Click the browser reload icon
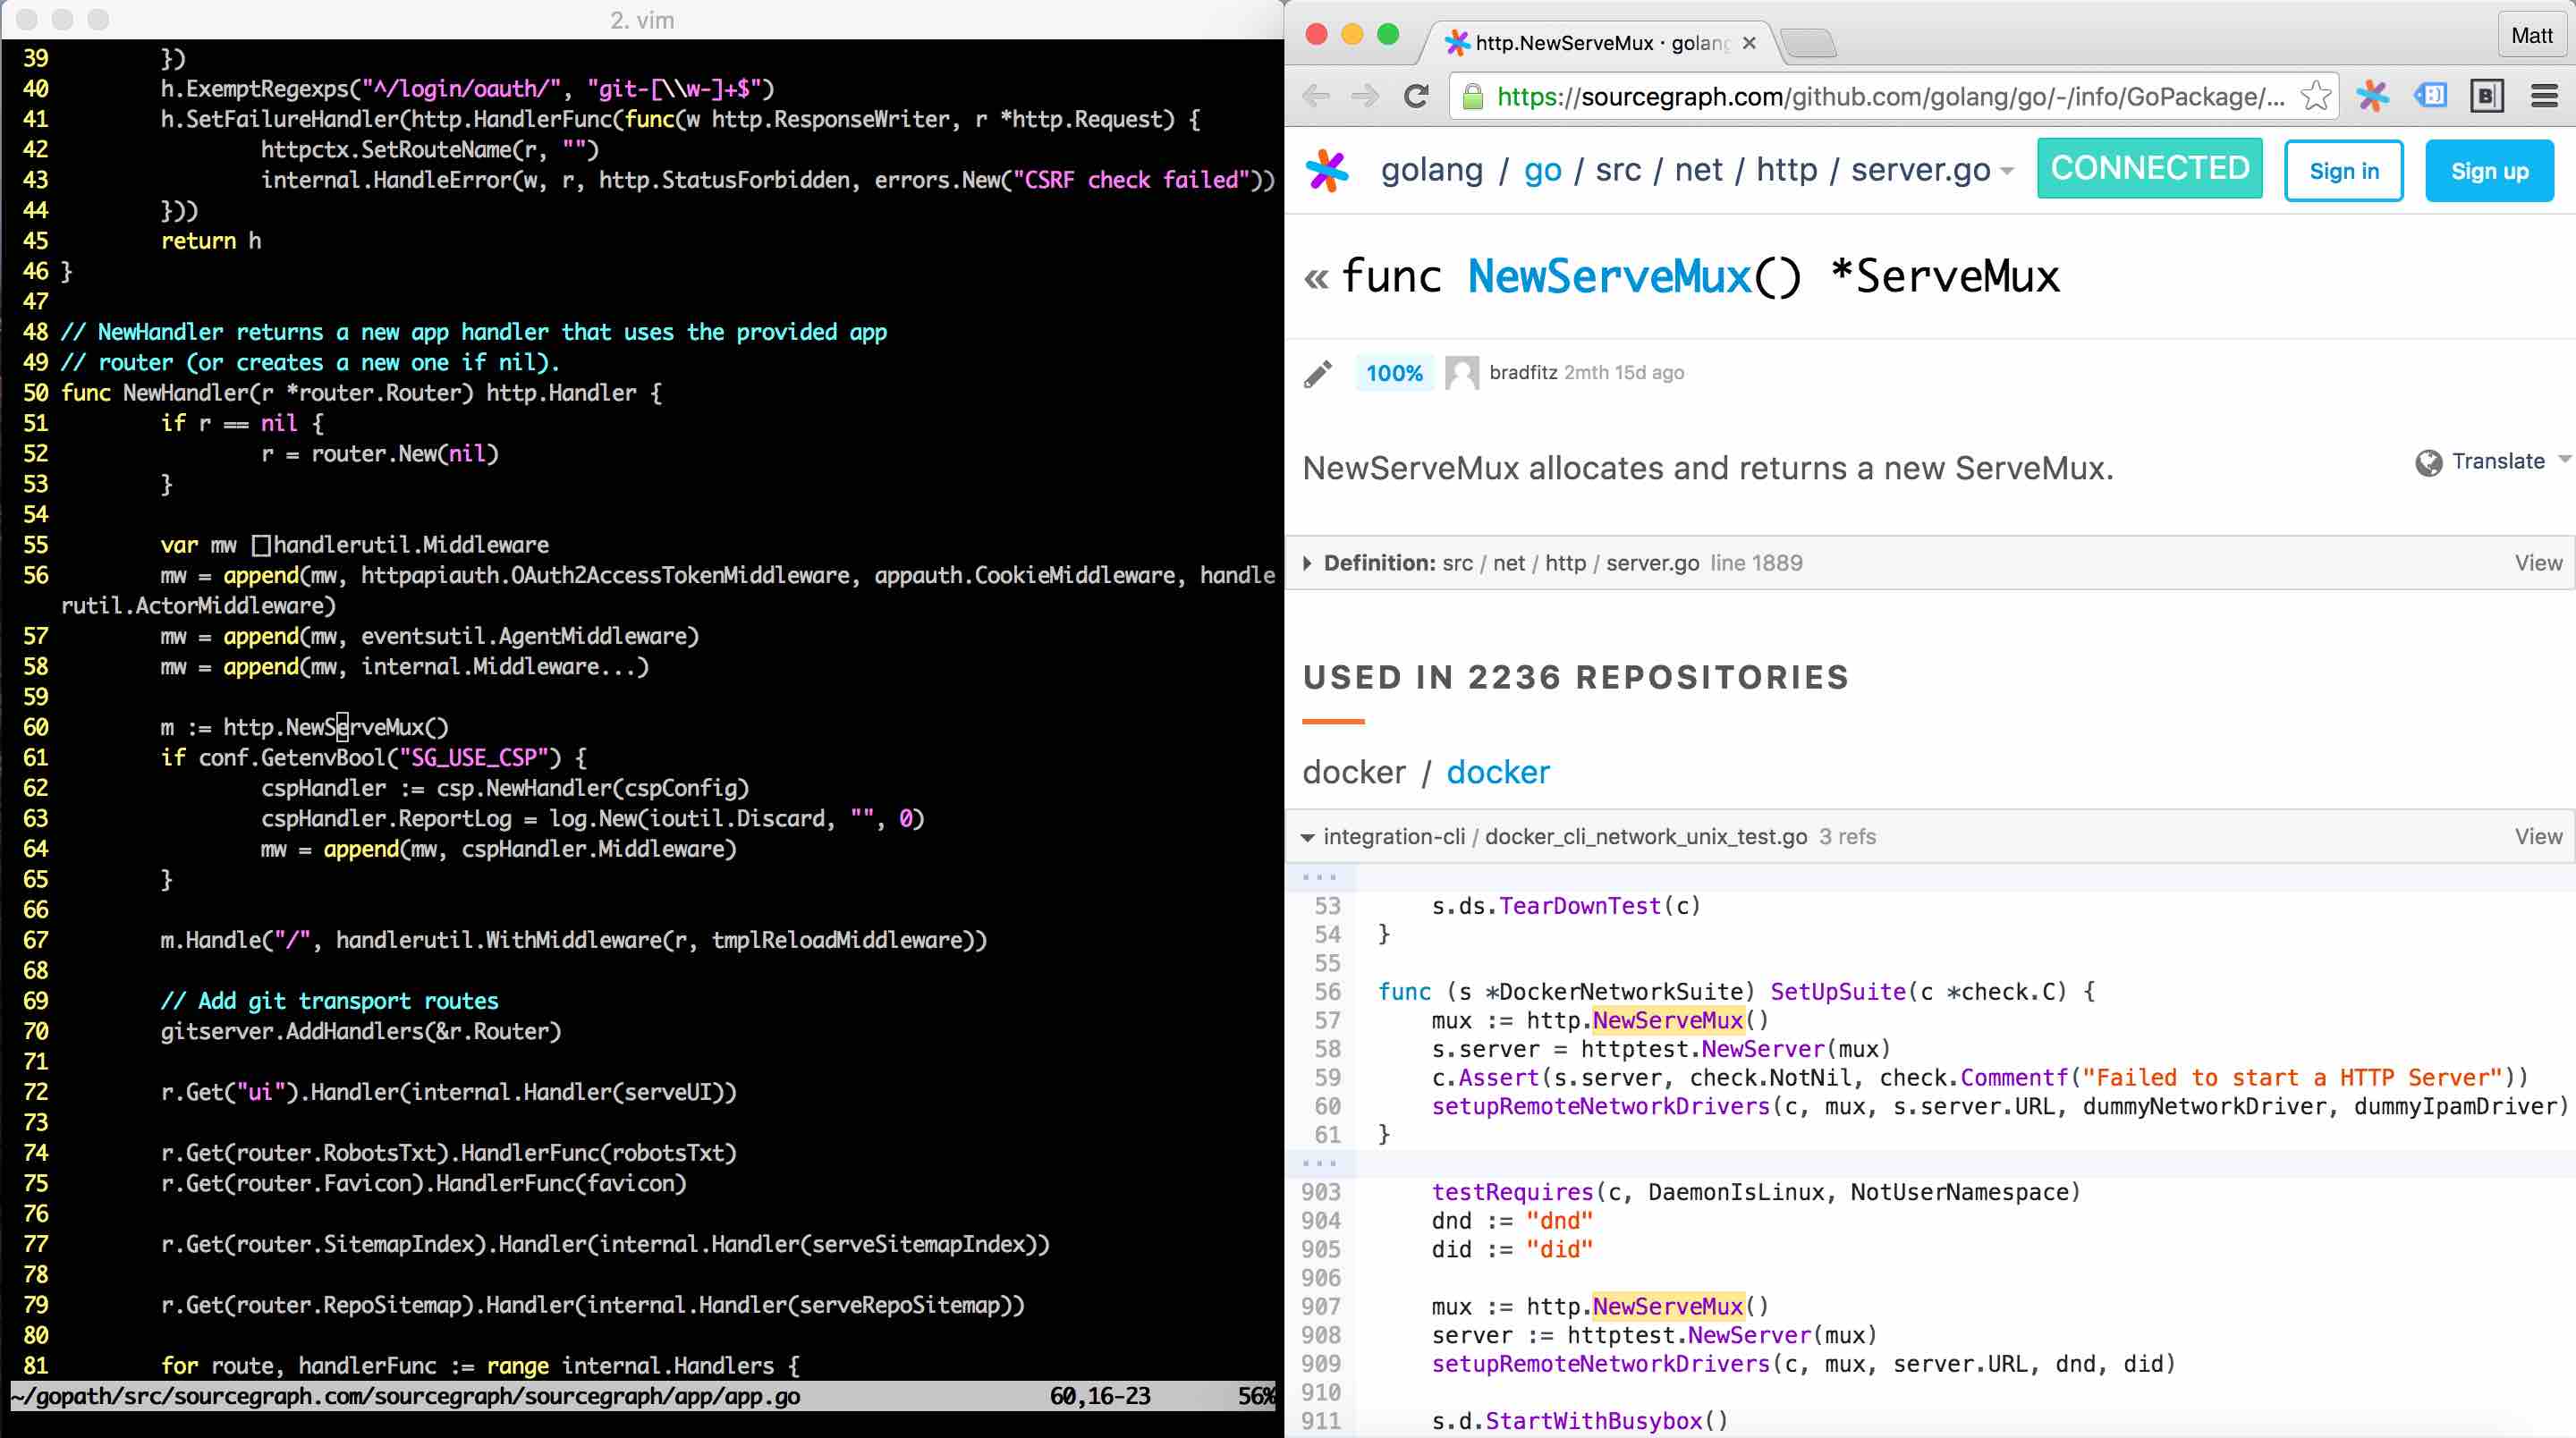 click(x=1415, y=96)
